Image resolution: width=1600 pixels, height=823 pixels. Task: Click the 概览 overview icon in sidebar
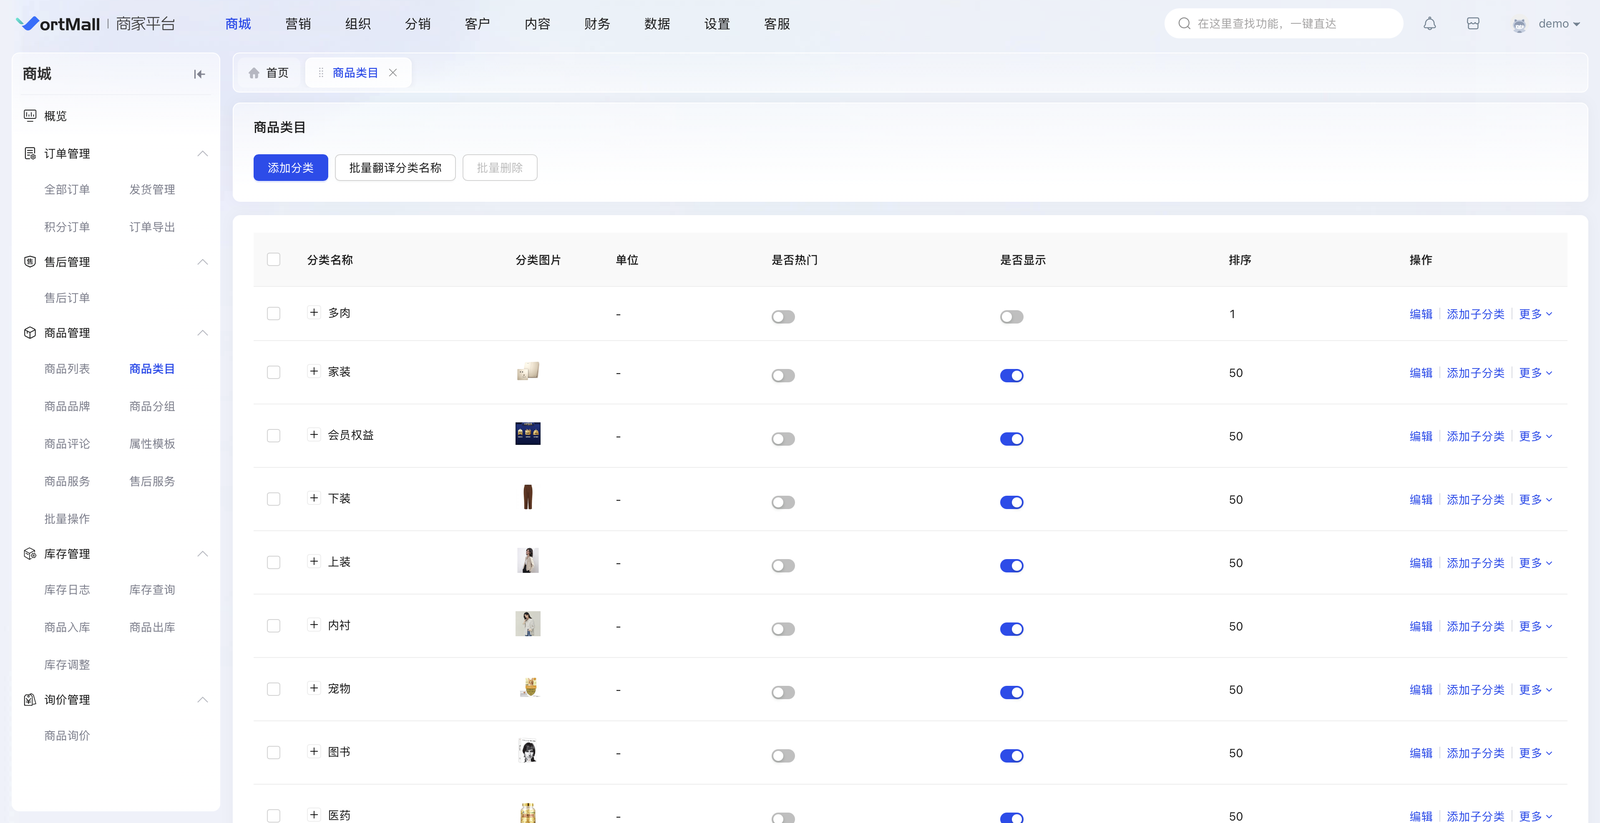pyautogui.click(x=30, y=116)
